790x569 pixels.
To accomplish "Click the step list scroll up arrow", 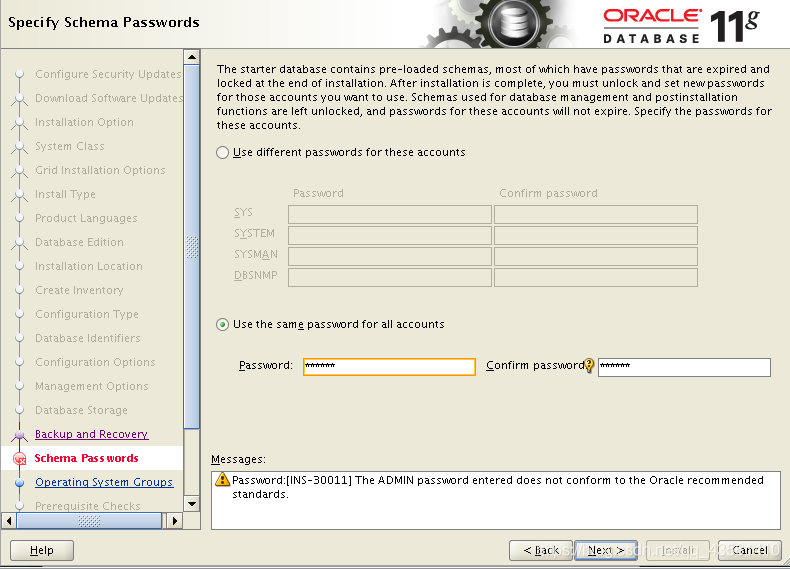I will coord(191,57).
